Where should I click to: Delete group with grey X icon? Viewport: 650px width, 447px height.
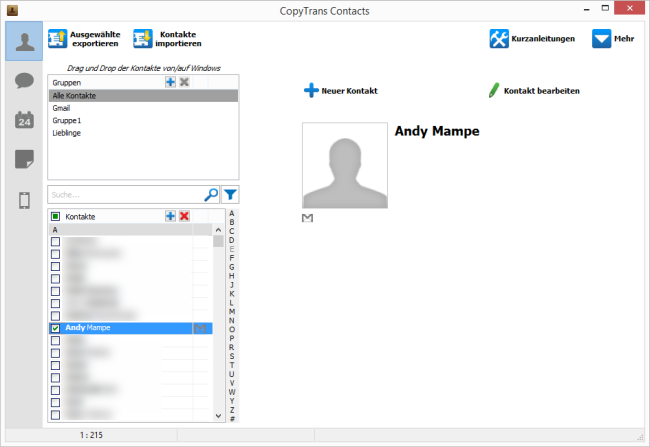pyautogui.click(x=184, y=82)
